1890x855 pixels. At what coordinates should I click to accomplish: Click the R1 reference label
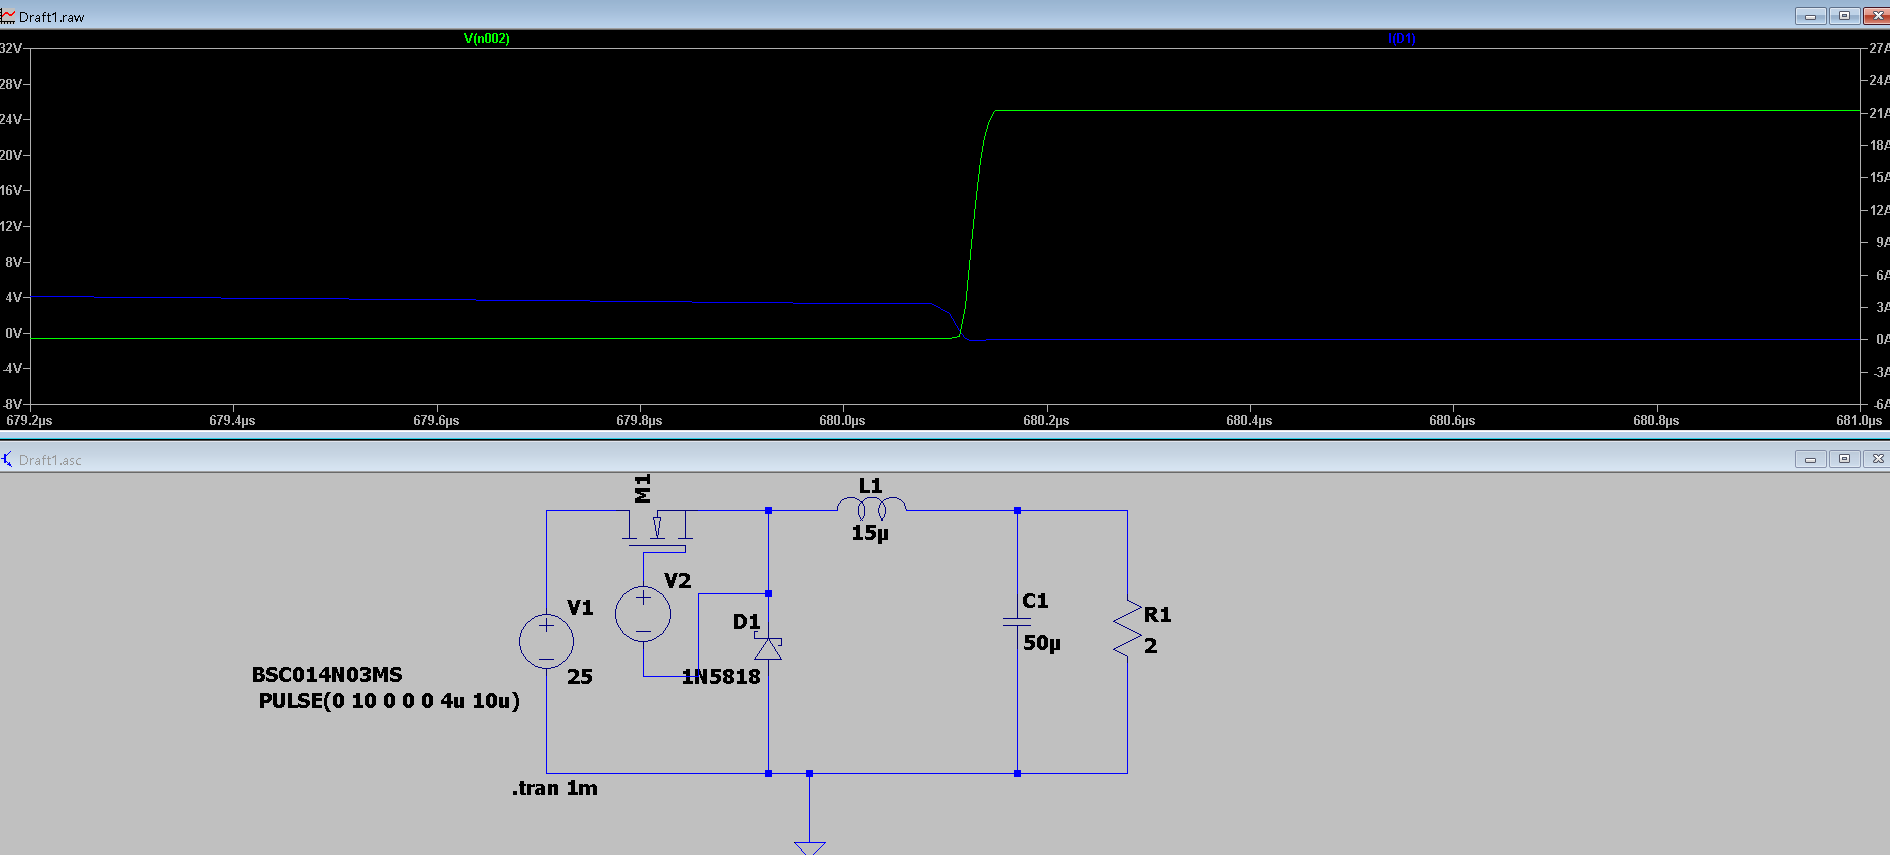pos(1158,615)
